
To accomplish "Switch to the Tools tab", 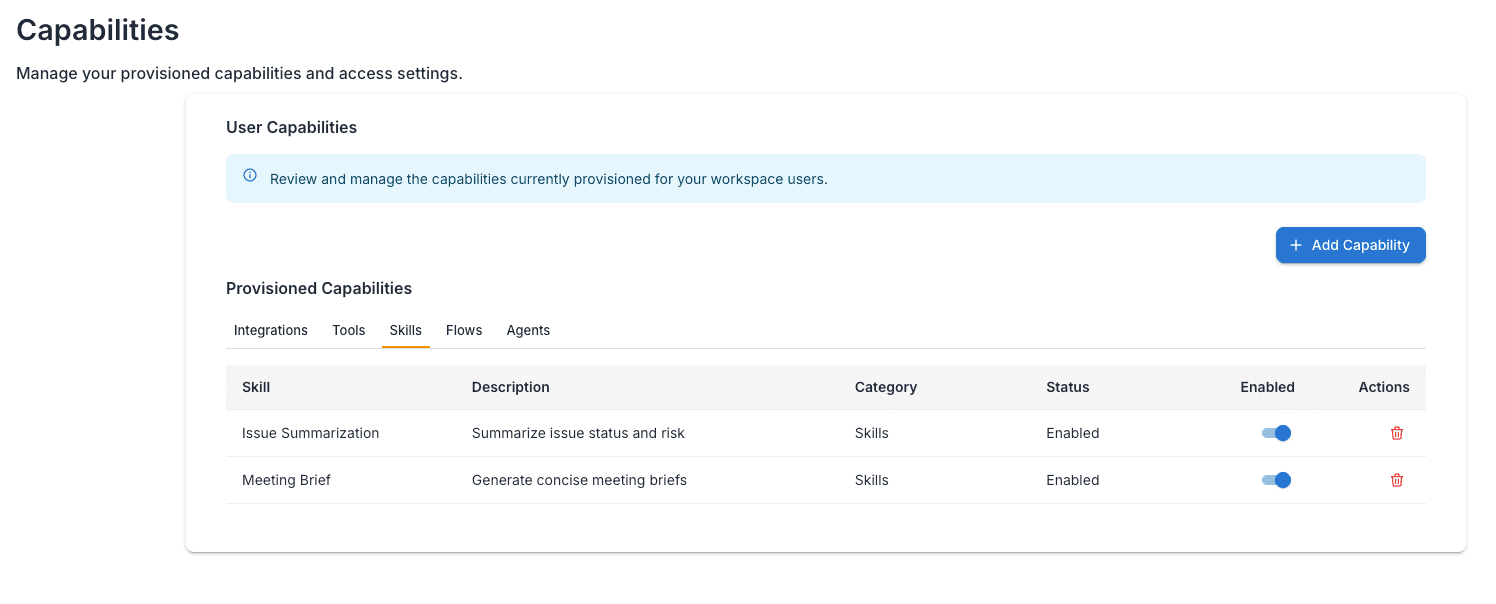I will click(x=349, y=330).
